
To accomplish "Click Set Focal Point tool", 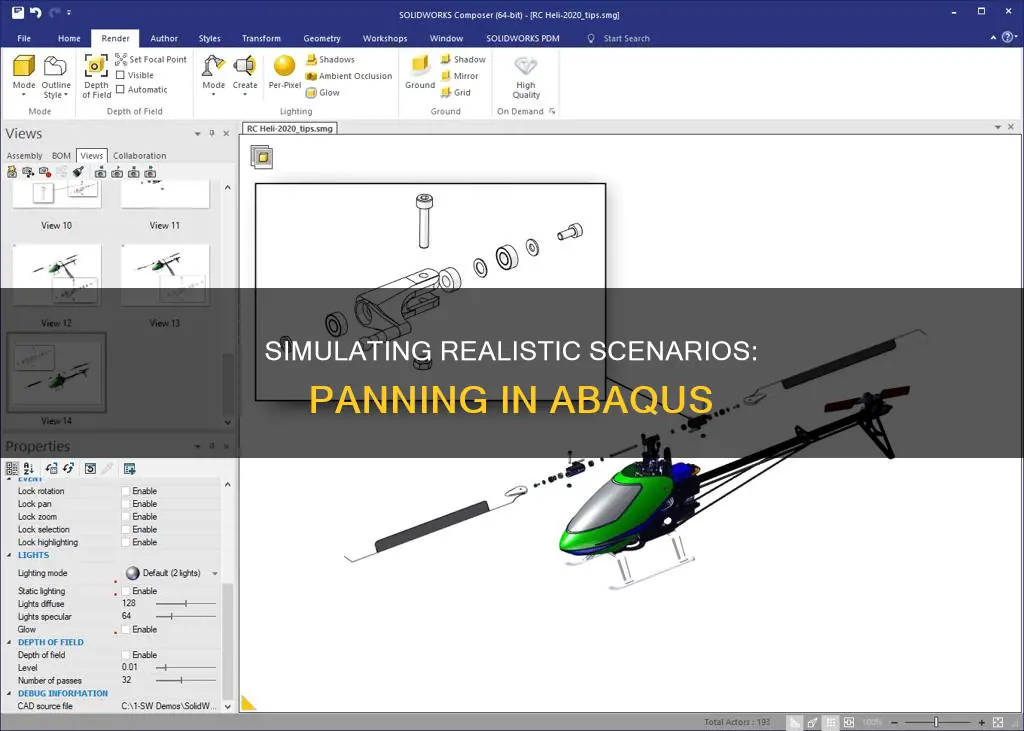I will tap(151, 59).
